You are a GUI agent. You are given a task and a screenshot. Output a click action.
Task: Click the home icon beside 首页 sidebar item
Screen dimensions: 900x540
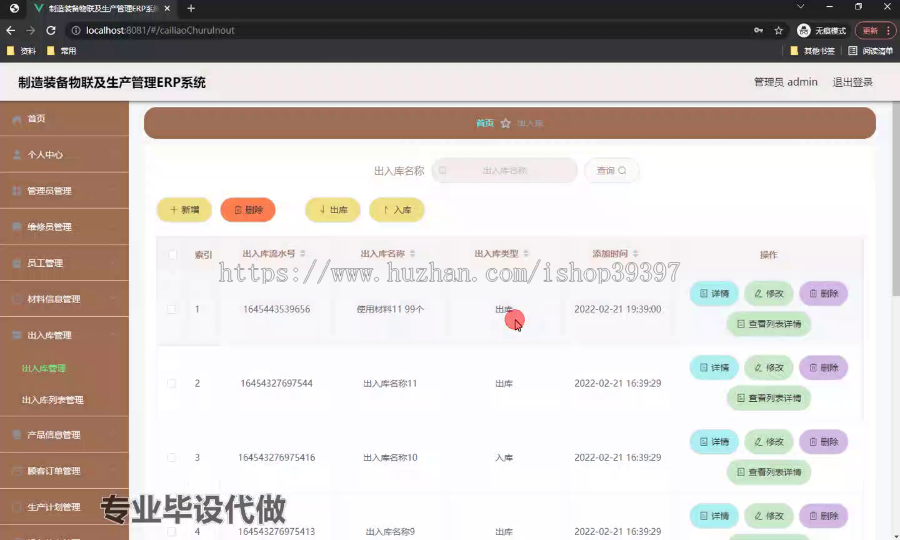tap(17, 119)
